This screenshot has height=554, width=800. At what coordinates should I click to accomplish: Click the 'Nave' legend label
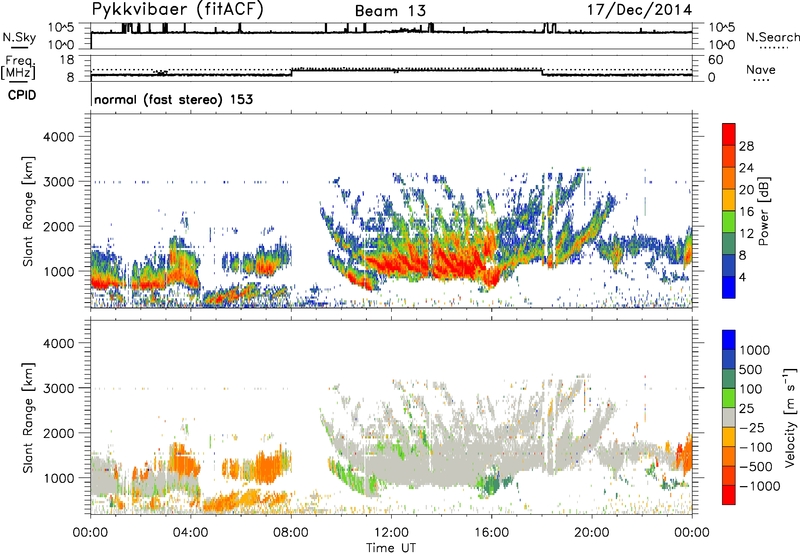(x=761, y=70)
